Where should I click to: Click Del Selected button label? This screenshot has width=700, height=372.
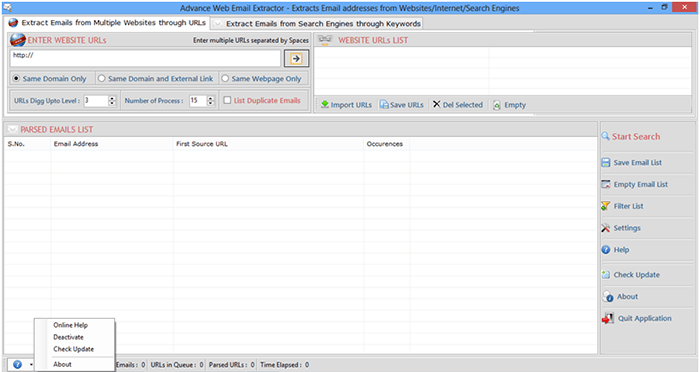(462, 104)
